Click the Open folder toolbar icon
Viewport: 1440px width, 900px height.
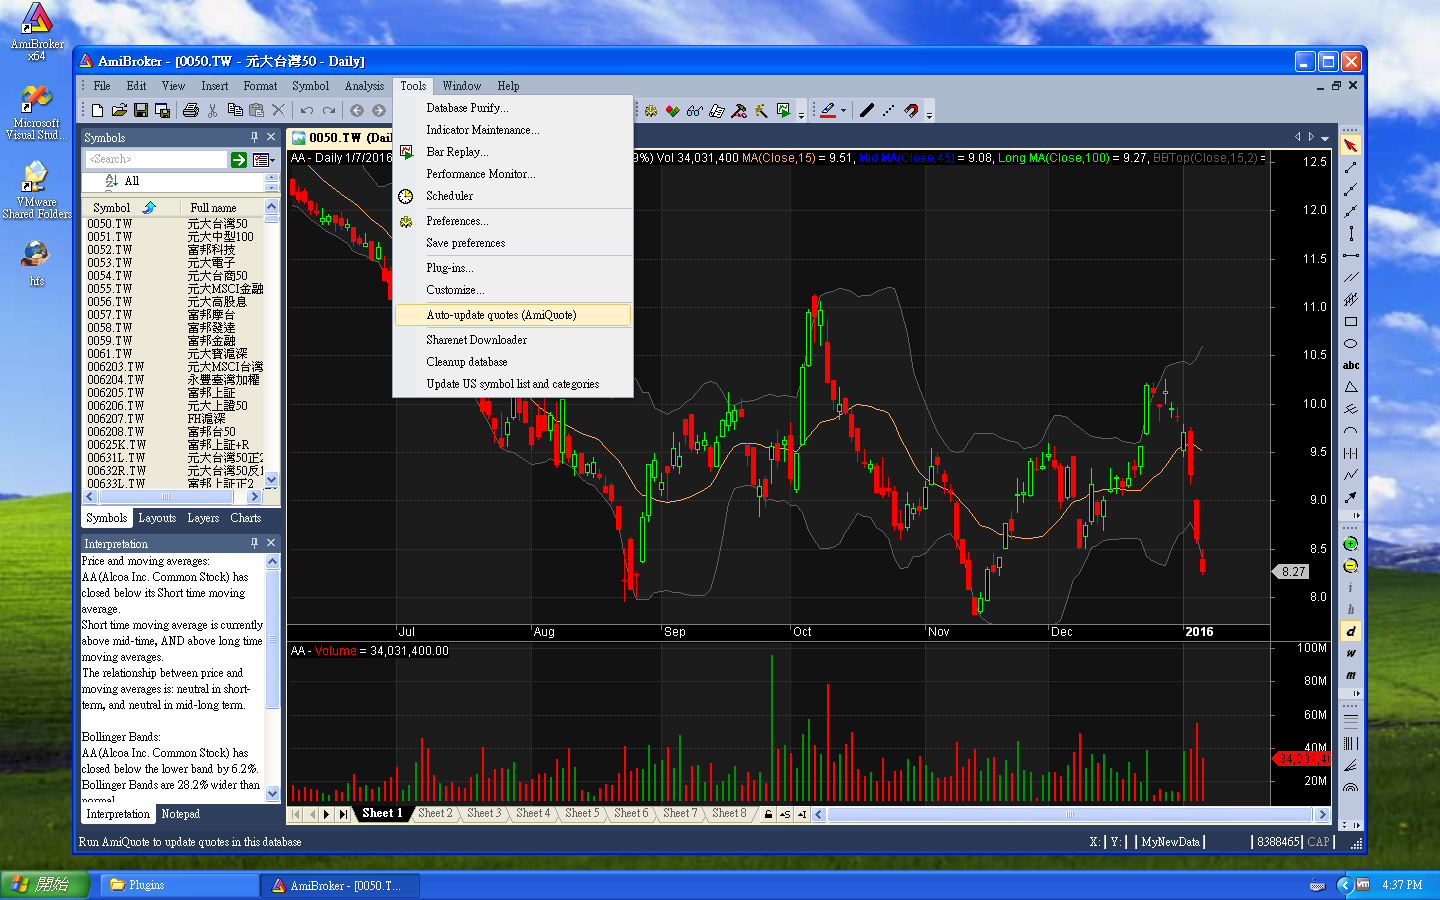pyautogui.click(x=119, y=110)
